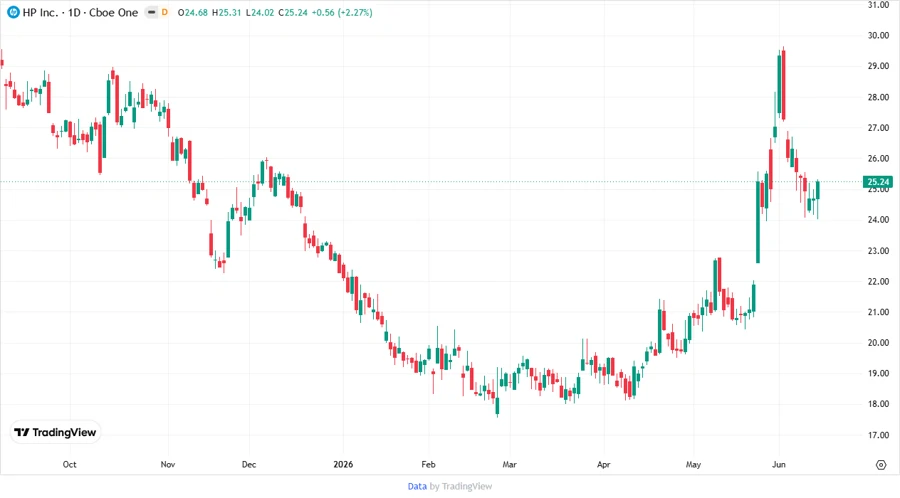Image resolution: width=900 pixels, height=498 pixels.
Task: Click the 18.00 price axis label
Action: pos(878,404)
